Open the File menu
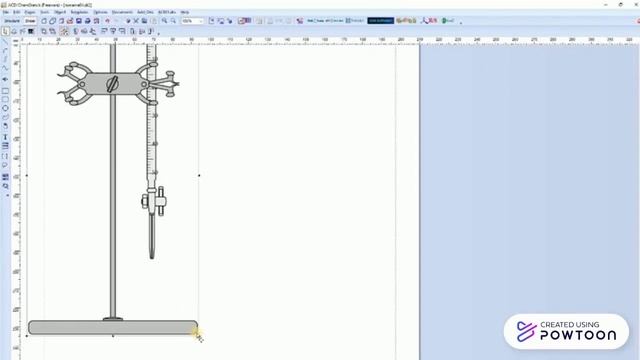The width and height of the screenshot is (640, 360). click(x=5, y=12)
